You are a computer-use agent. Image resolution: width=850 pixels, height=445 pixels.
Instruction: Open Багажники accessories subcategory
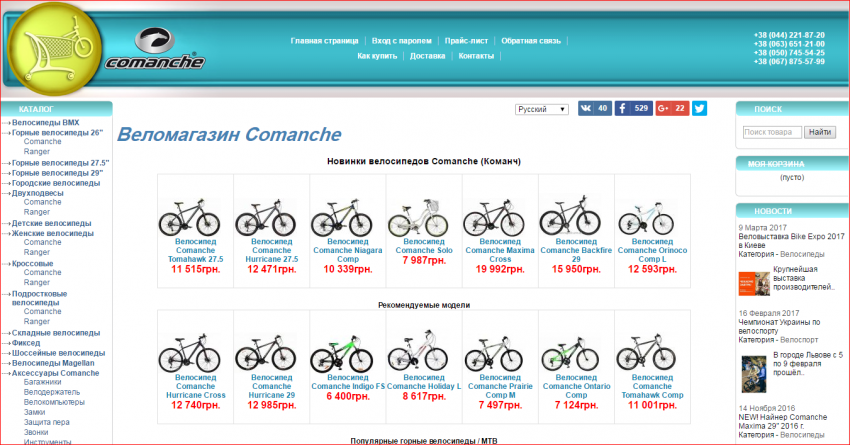[x=42, y=382]
